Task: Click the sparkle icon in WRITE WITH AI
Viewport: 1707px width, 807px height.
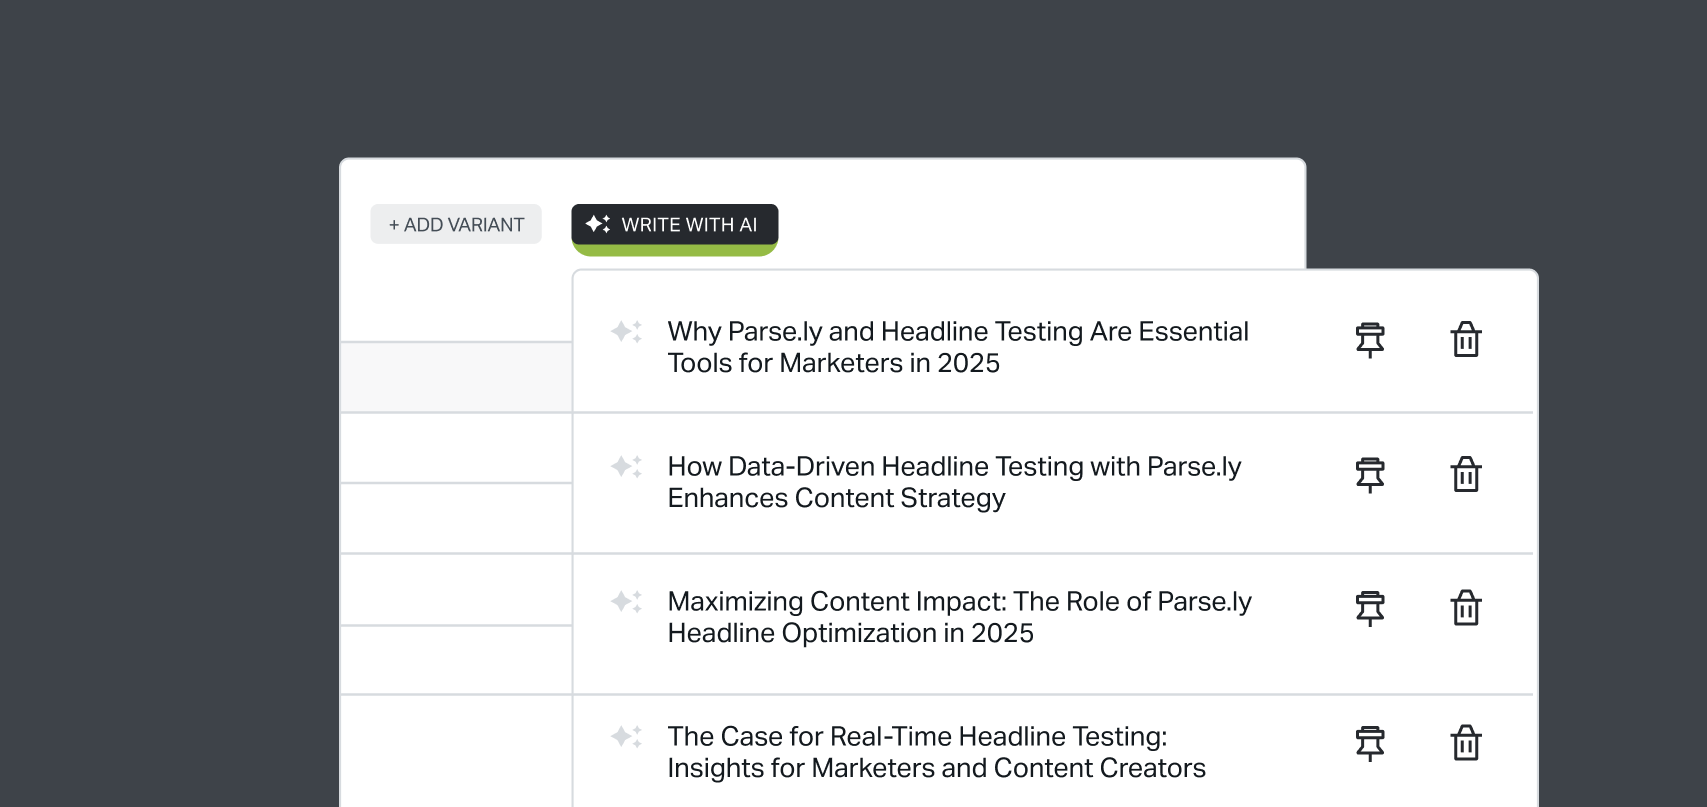Action: (598, 224)
